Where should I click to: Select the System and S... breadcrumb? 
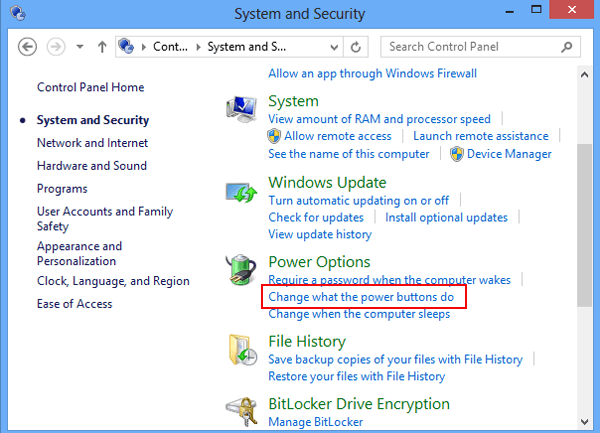pyautogui.click(x=246, y=47)
